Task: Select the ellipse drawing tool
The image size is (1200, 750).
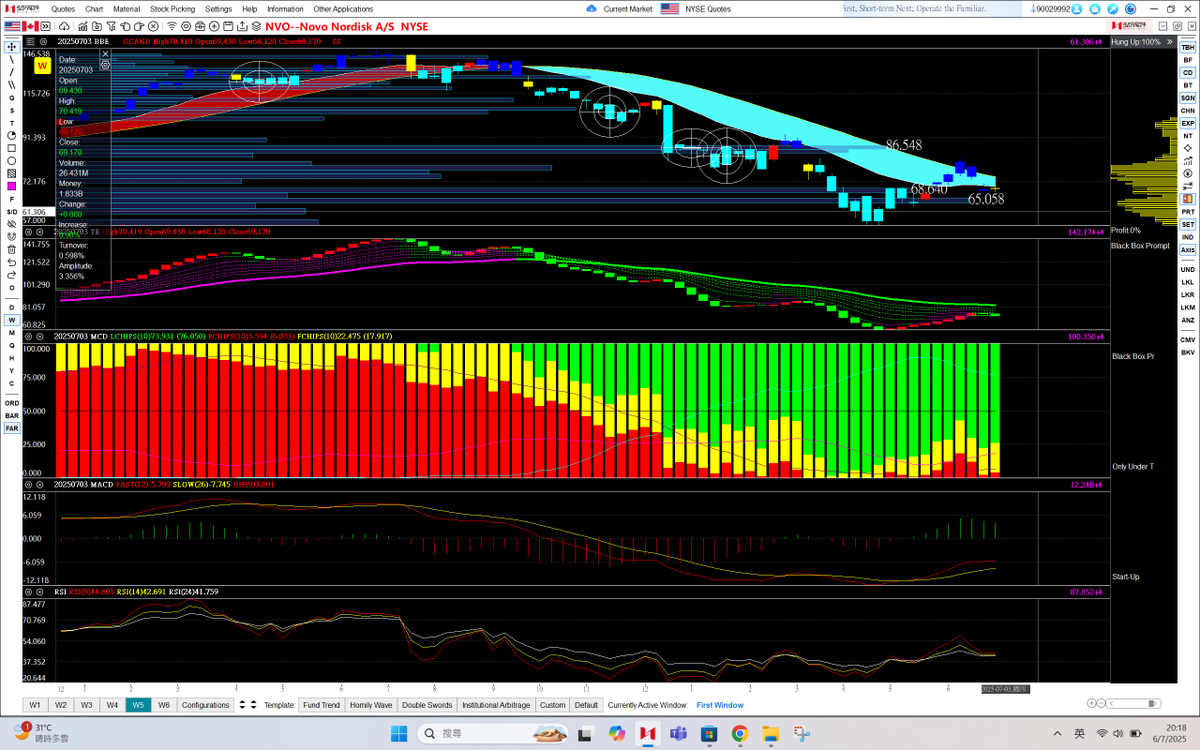Action: pos(12,161)
